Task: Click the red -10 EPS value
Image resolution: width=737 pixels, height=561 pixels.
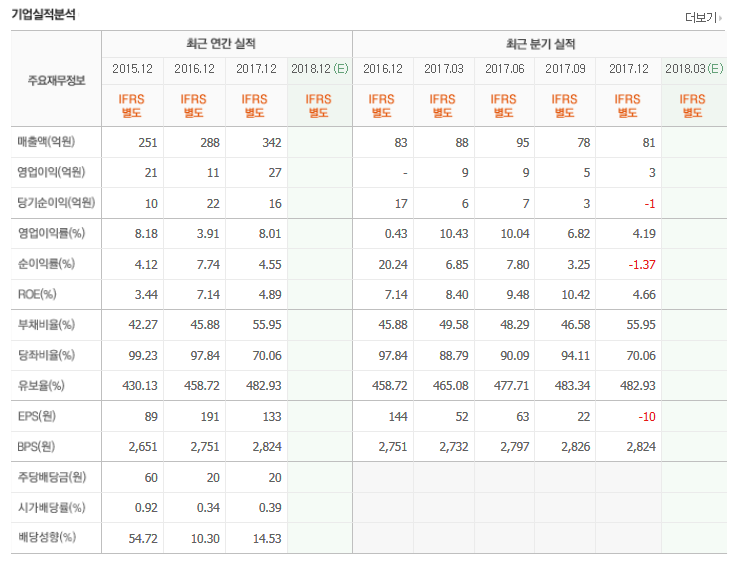Action: 647,417
